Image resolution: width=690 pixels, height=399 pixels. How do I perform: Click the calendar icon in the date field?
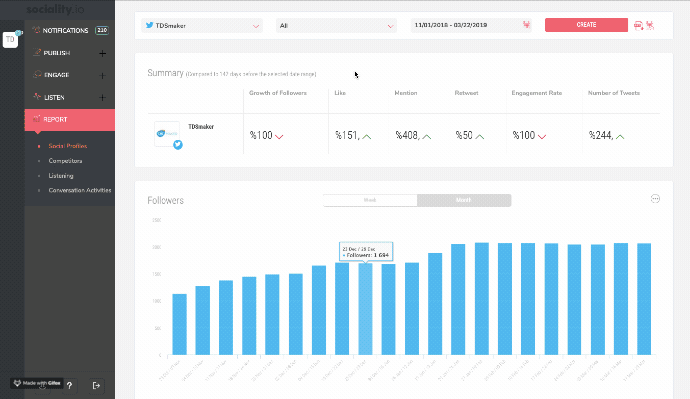click(526, 25)
